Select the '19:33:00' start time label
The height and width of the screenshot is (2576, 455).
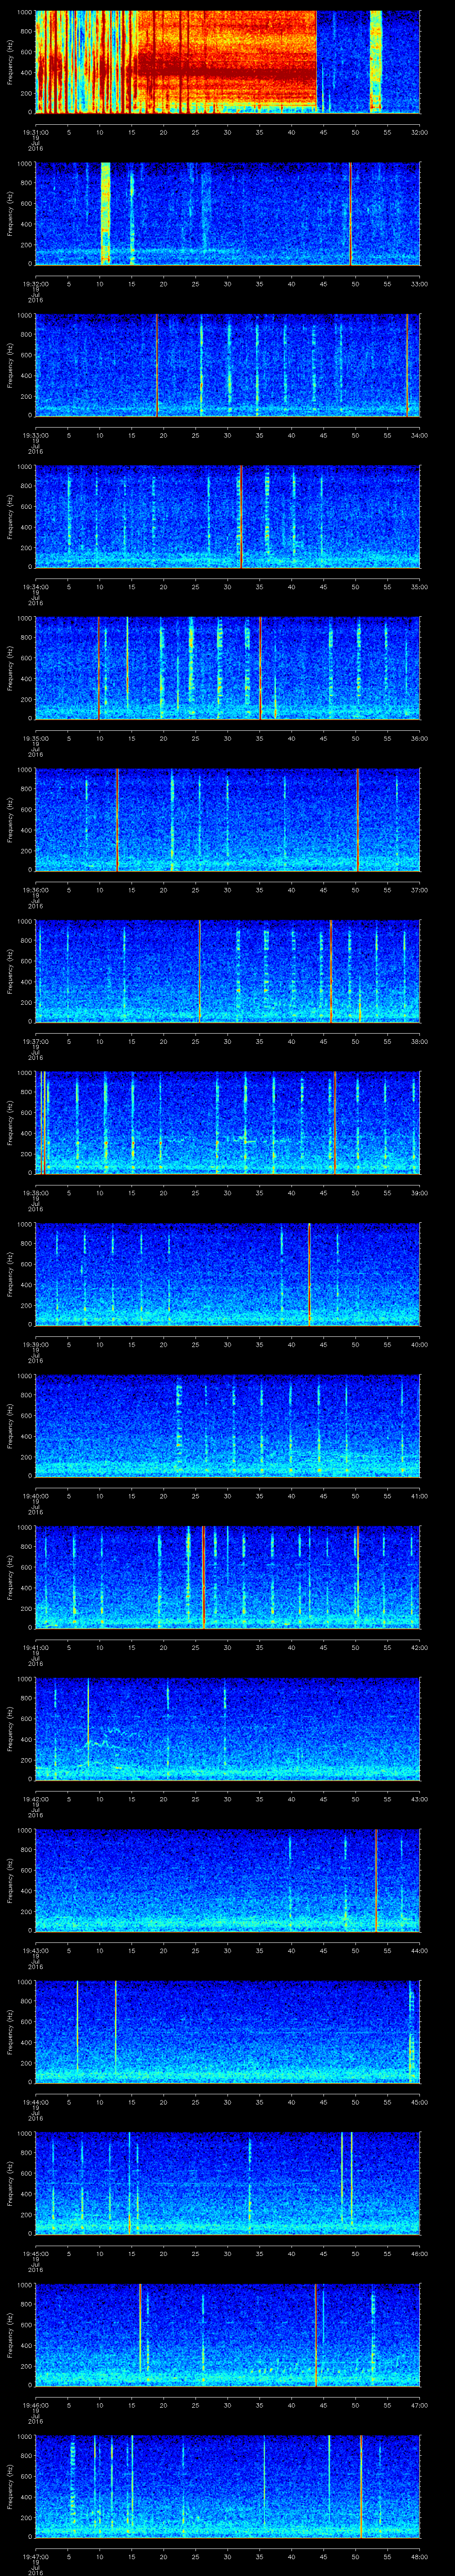35,435
